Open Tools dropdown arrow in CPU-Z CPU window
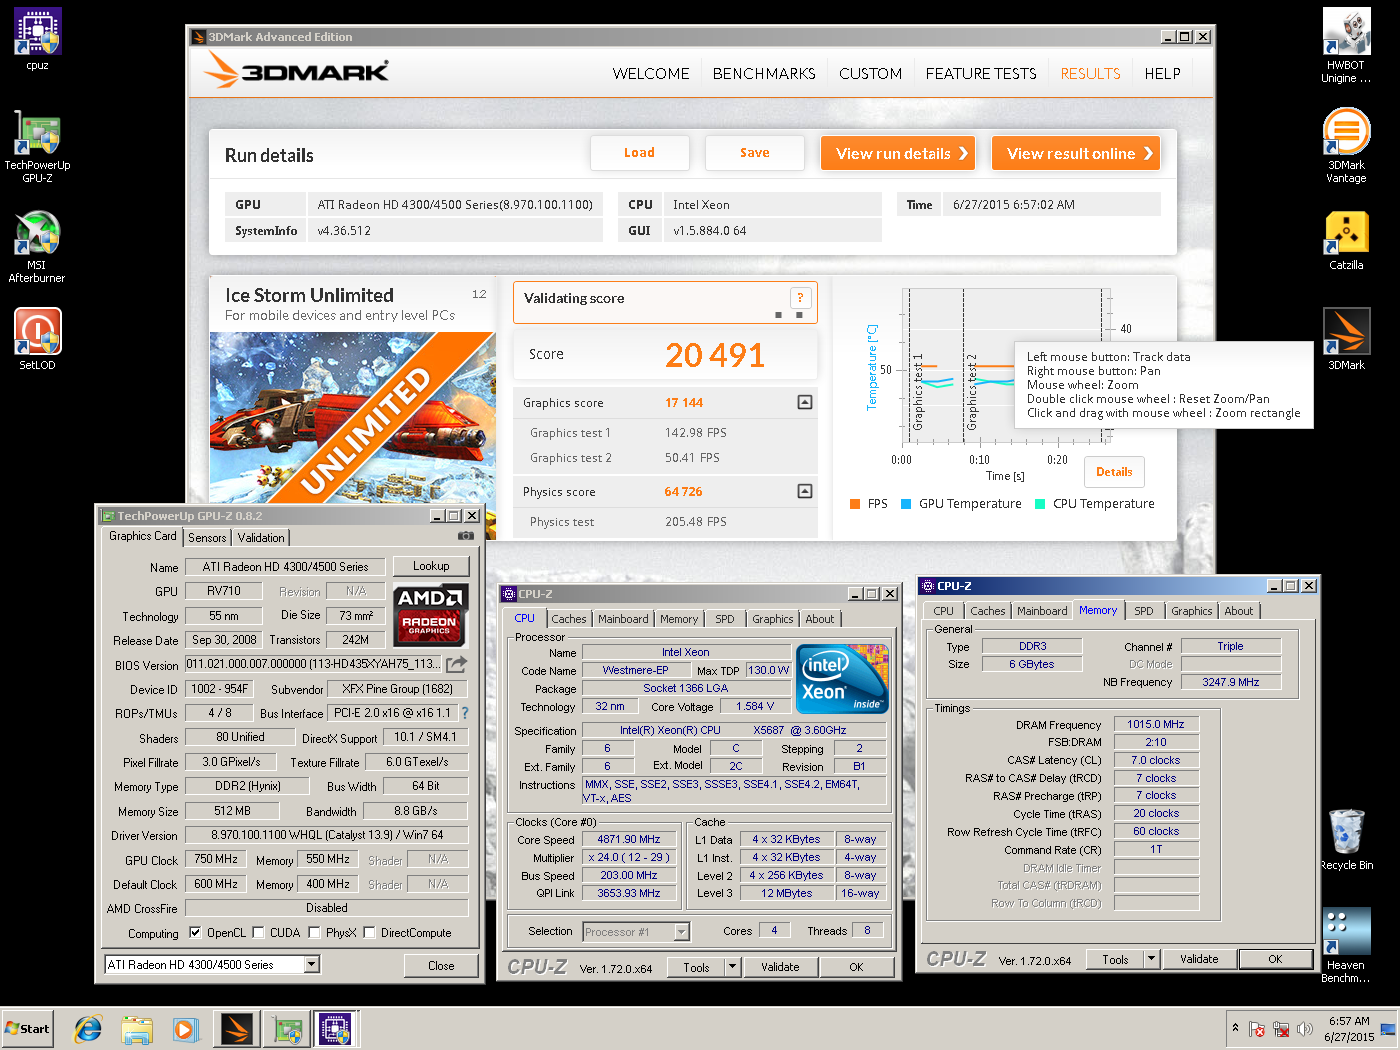This screenshot has height=1050, width=1400. (x=732, y=967)
